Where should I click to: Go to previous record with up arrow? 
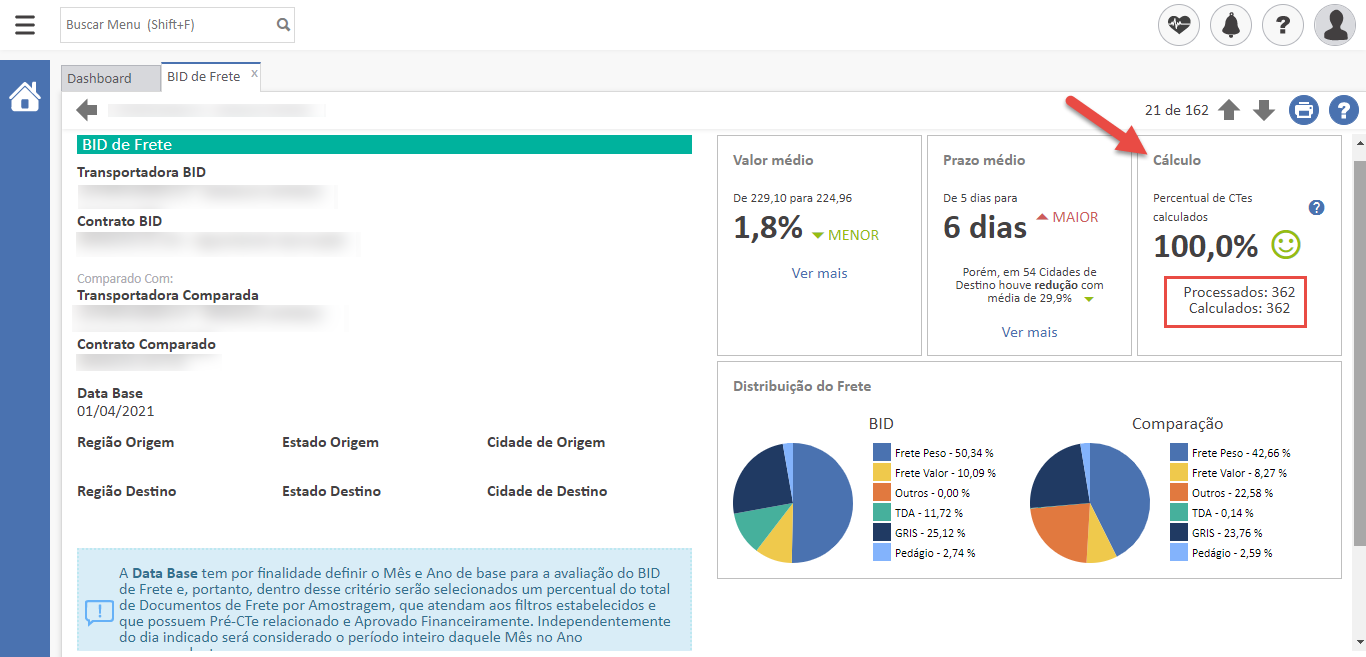coord(1229,110)
